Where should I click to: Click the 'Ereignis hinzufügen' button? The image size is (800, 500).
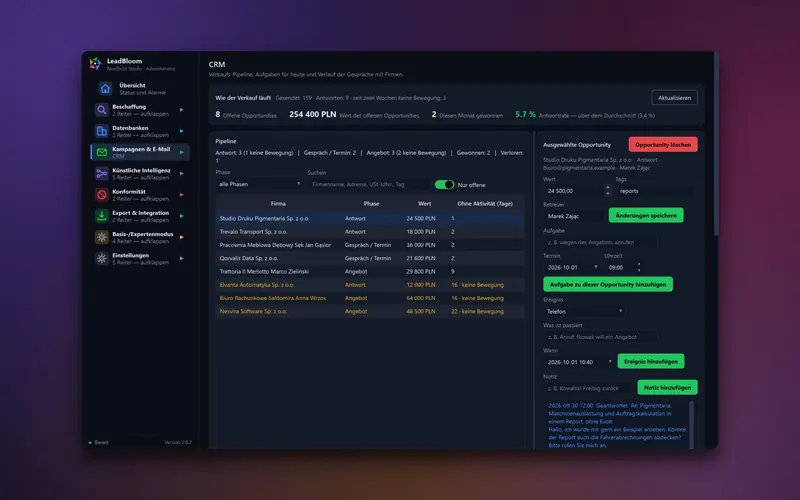coord(651,361)
